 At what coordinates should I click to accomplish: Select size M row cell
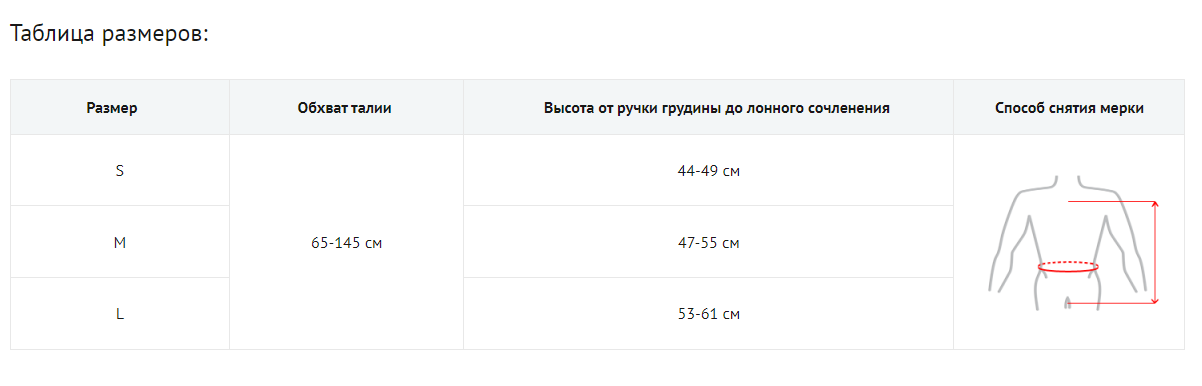click(x=120, y=242)
